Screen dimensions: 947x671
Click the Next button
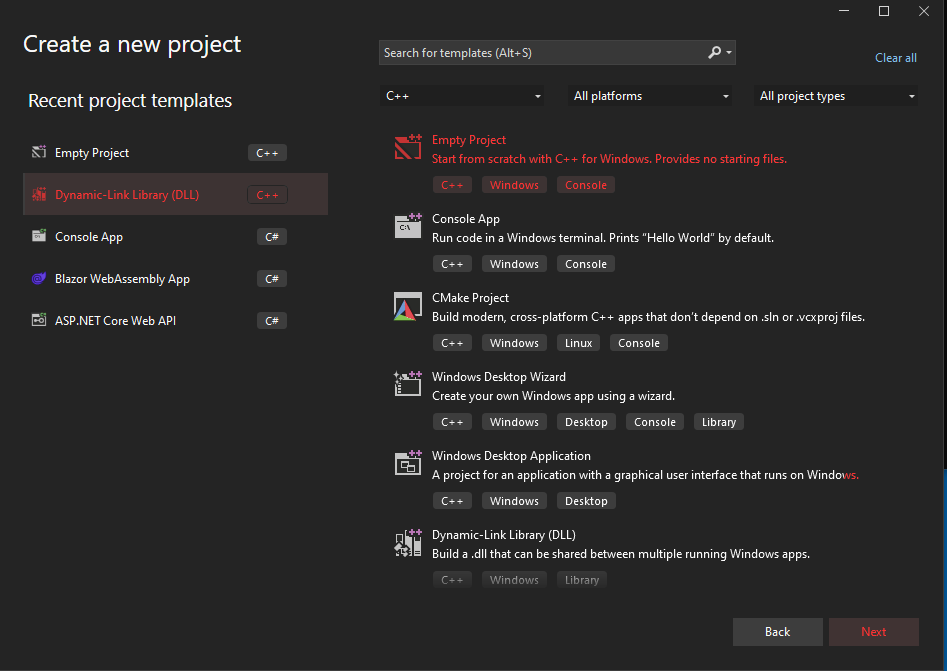tap(873, 632)
